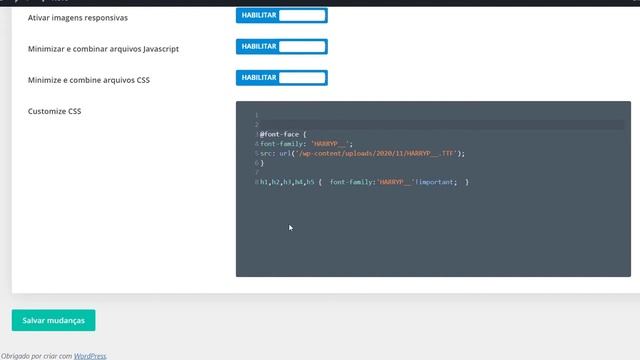
Task: Click the Ativar imagens responsivas label
Action: click(78, 18)
